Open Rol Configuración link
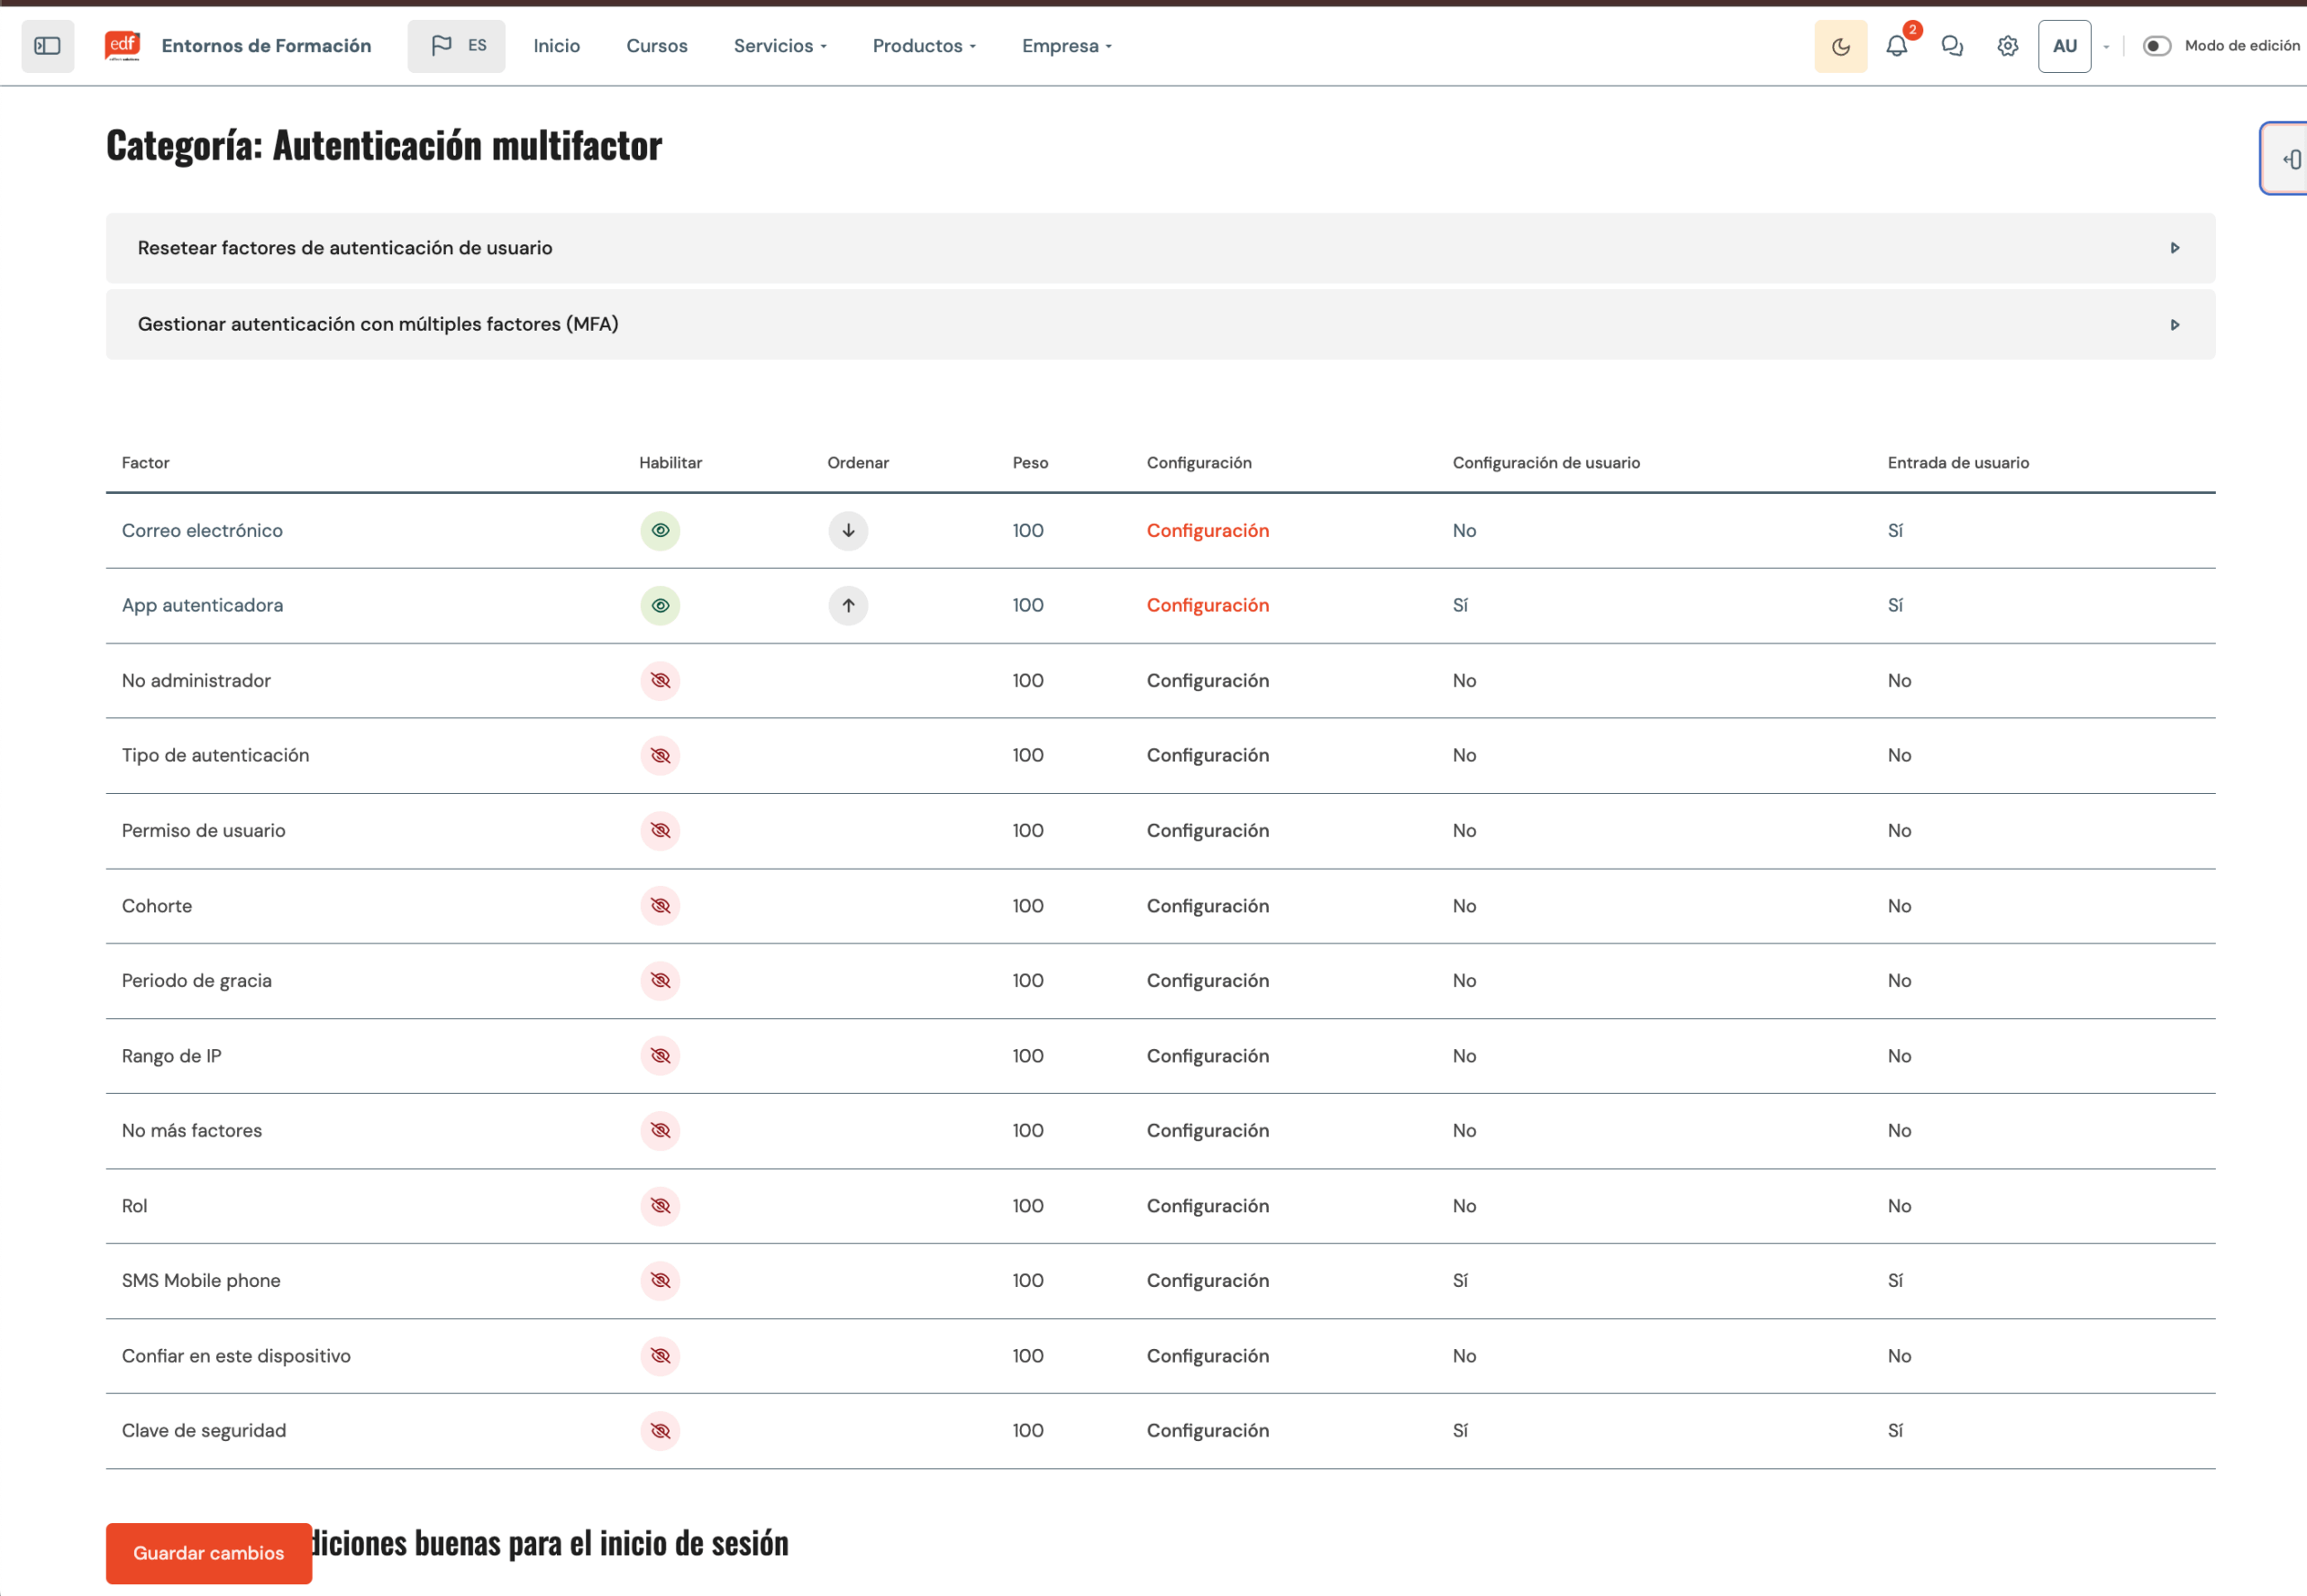Image resolution: width=2307 pixels, height=1596 pixels. coord(1208,1206)
